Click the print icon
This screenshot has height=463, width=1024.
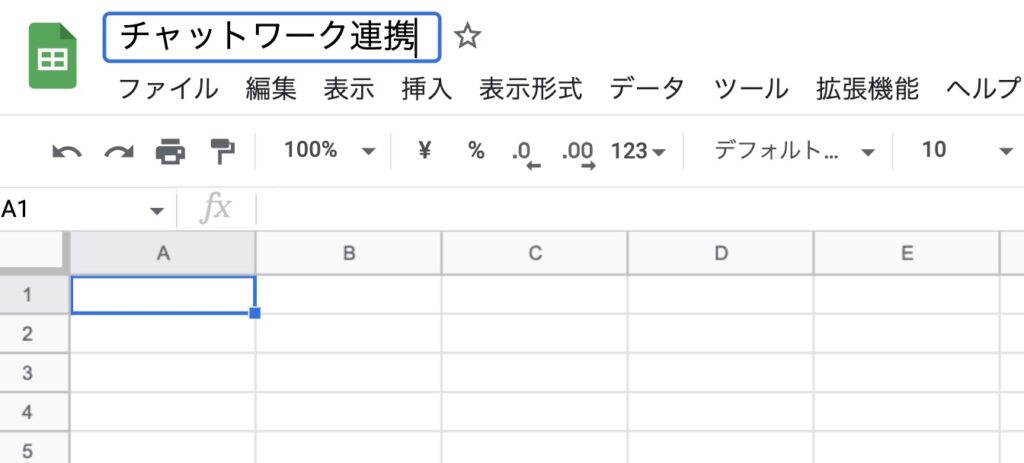(x=170, y=151)
